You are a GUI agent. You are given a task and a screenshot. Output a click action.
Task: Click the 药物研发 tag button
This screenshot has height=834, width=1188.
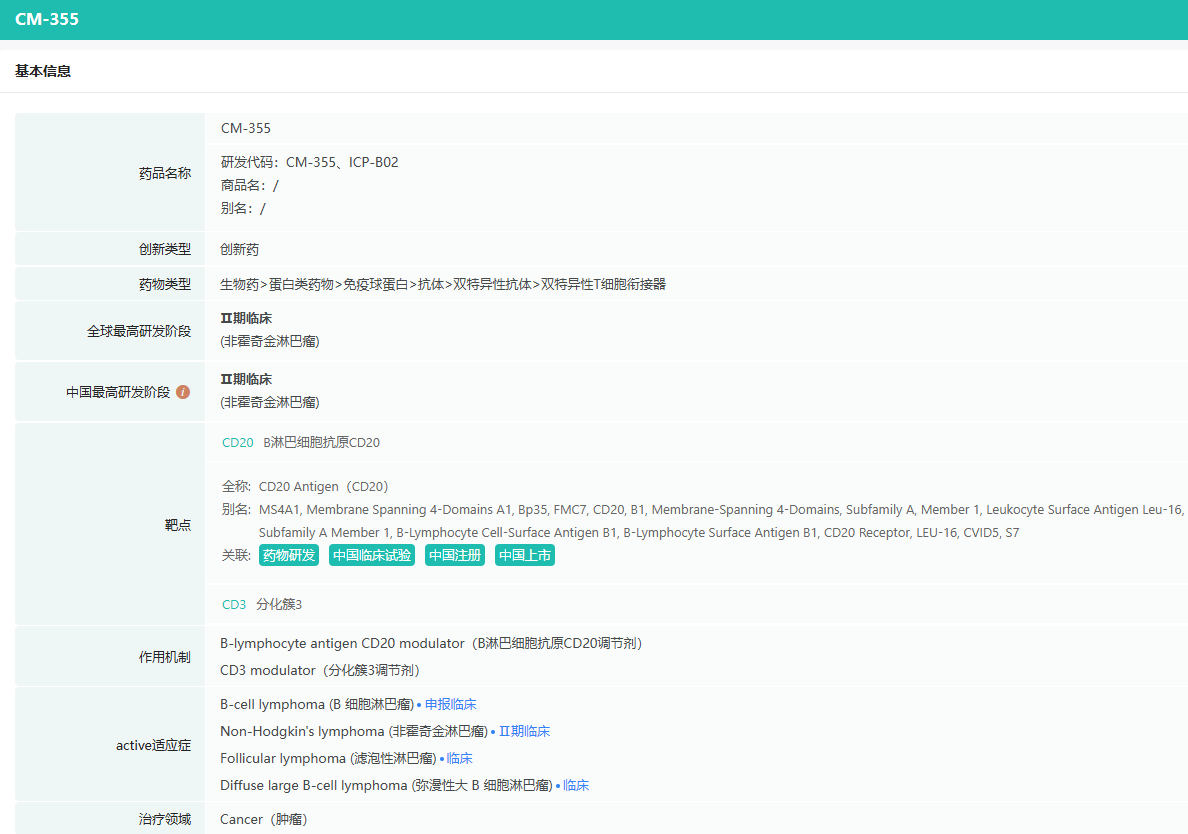(x=288, y=555)
